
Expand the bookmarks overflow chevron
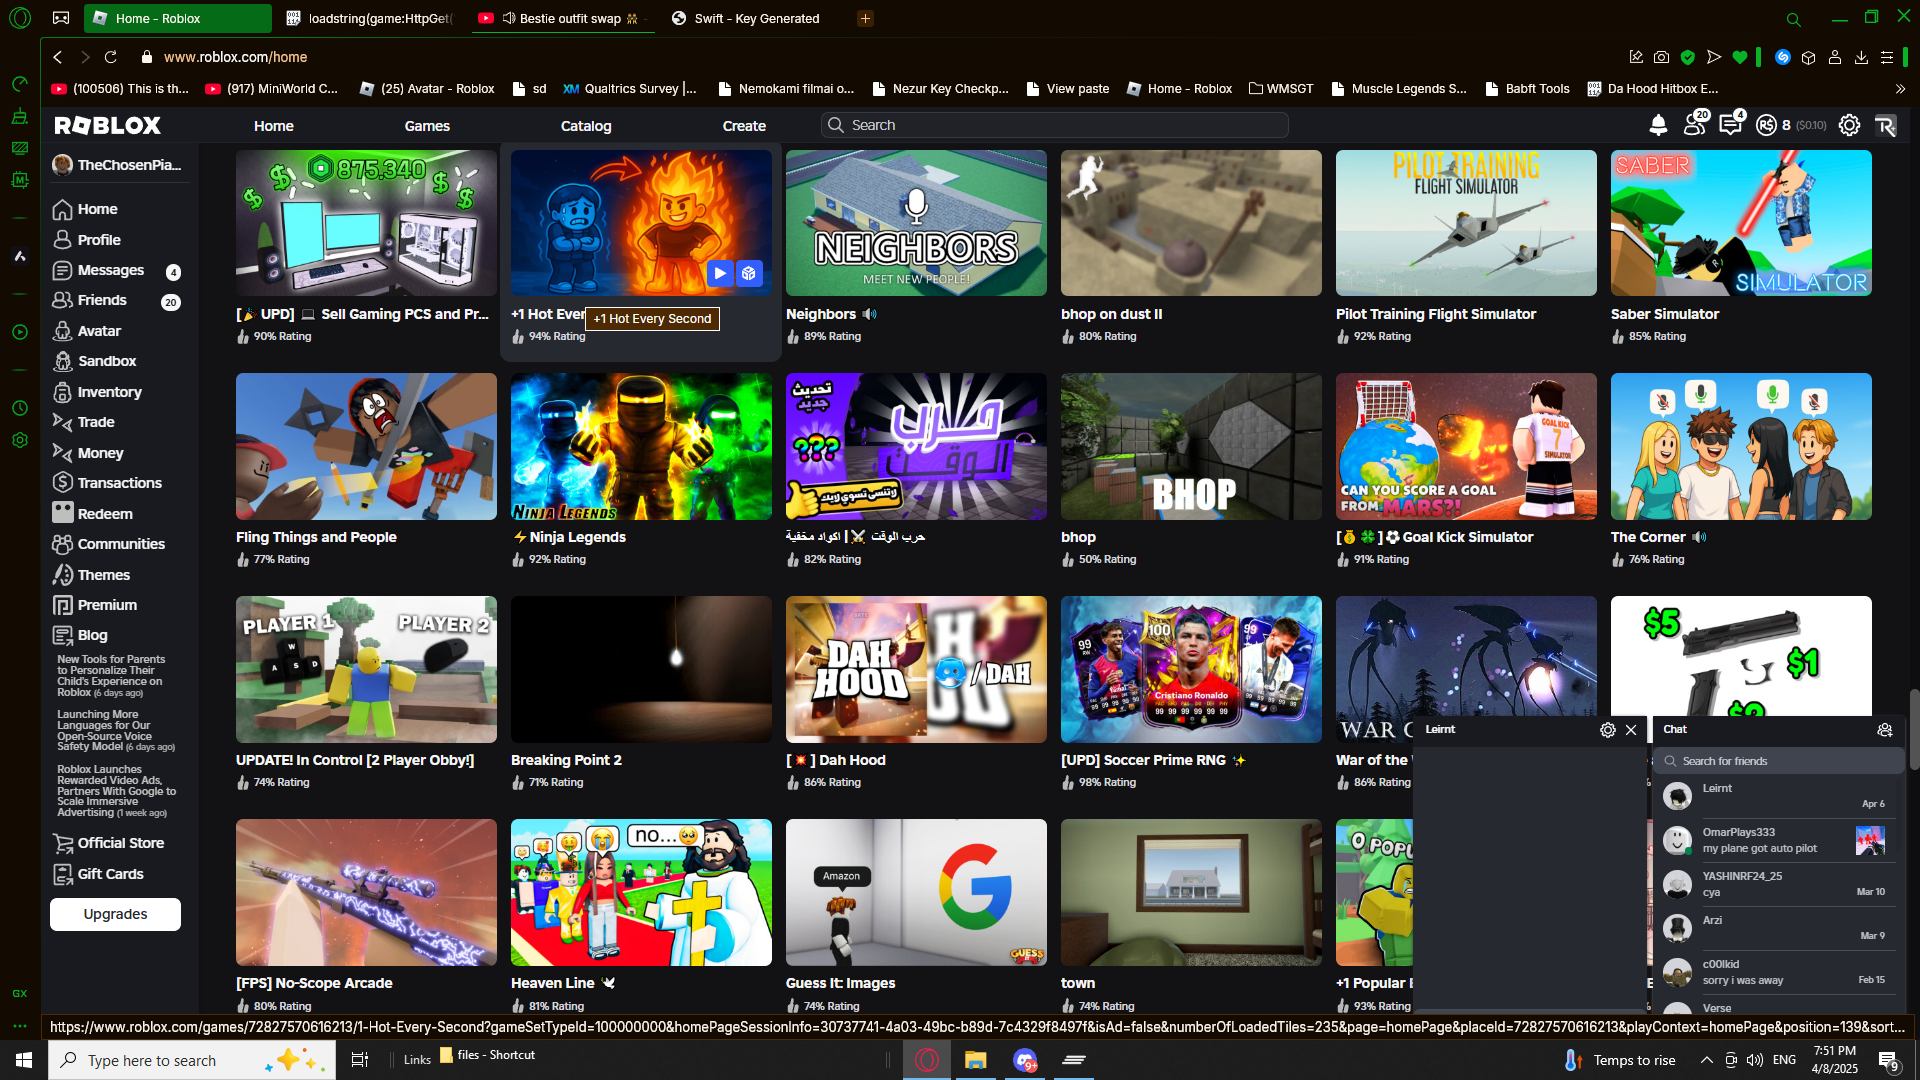click(x=1900, y=89)
